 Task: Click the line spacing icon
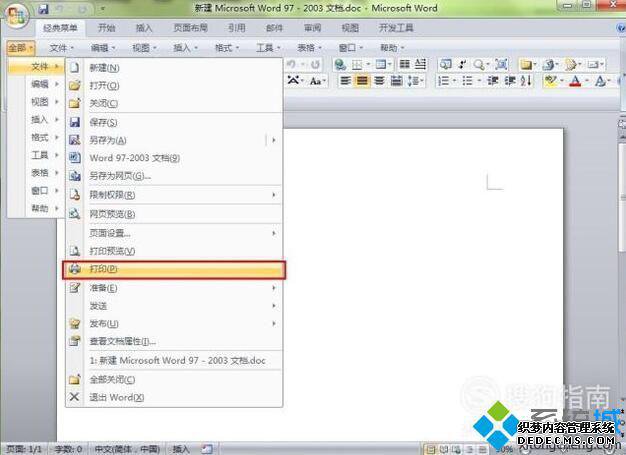point(413,81)
